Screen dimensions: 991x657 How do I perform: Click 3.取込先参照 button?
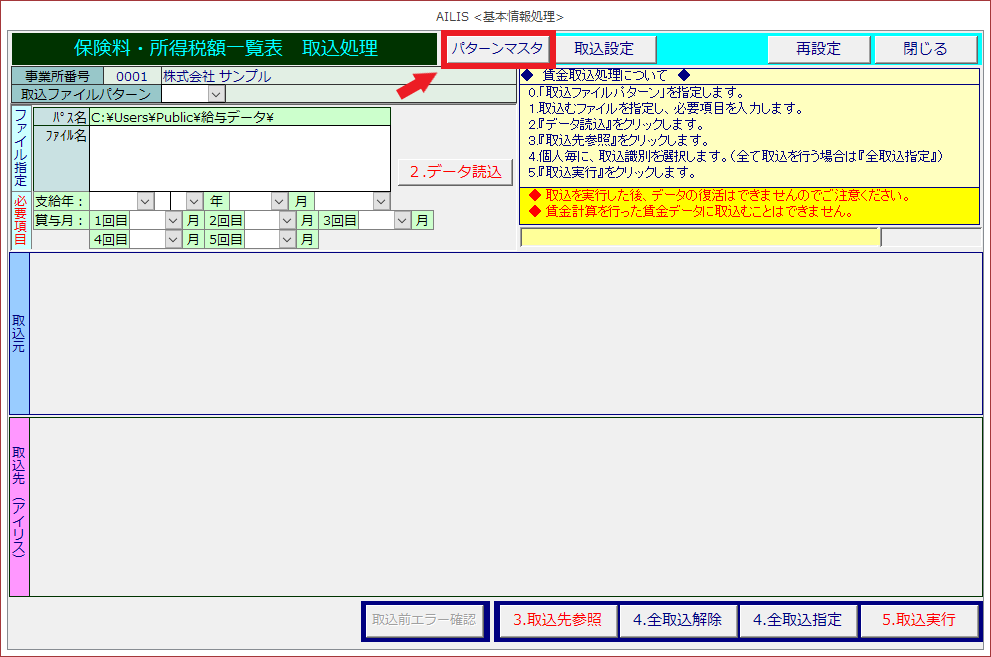click(557, 620)
